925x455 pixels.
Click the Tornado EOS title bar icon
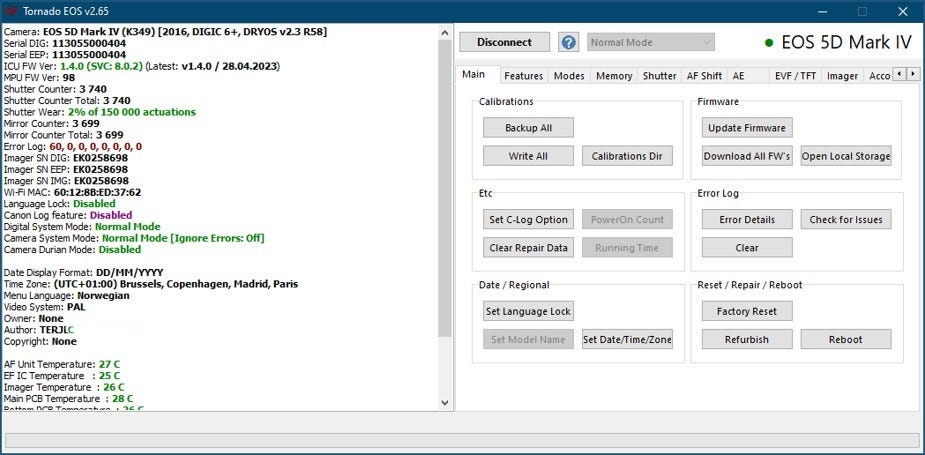pyautogui.click(x=11, y=11)
